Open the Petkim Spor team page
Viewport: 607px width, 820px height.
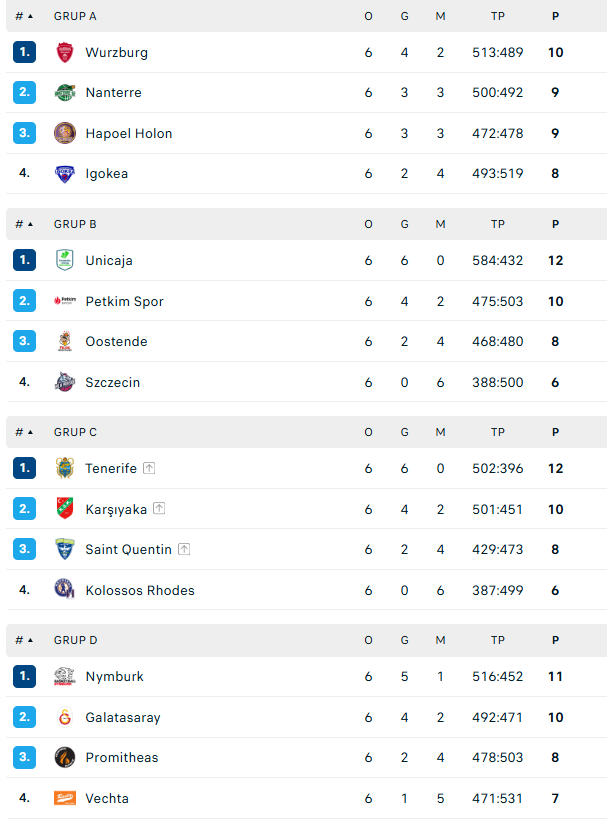tap(124, 301)
